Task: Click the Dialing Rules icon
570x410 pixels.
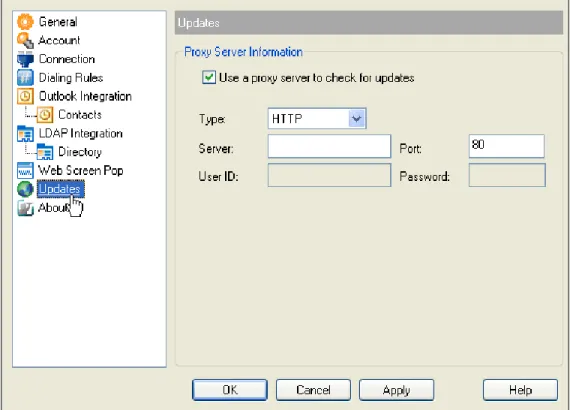Action: pos(25,77)
